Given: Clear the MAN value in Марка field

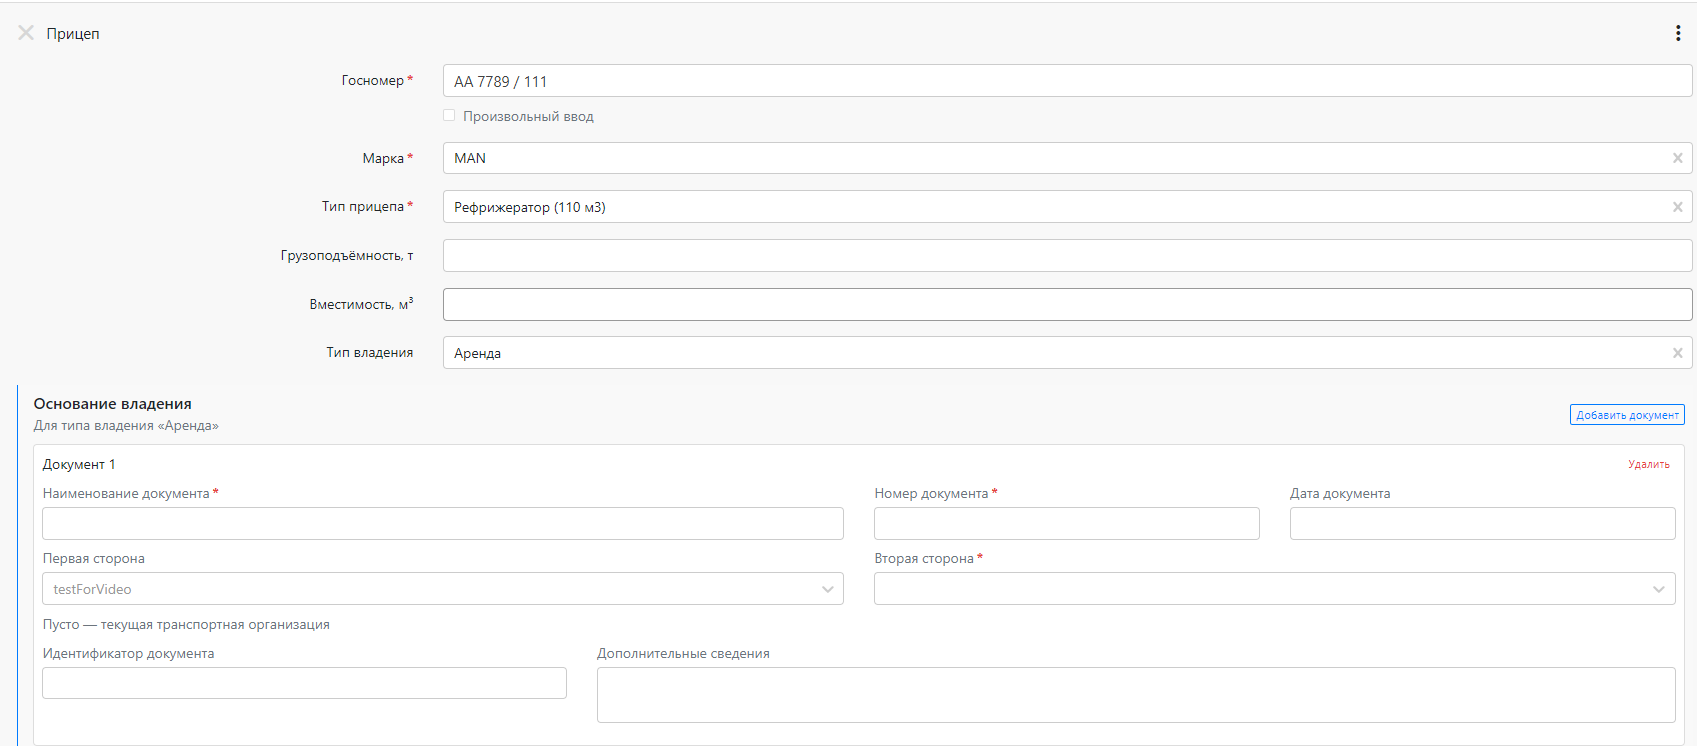Looking at the screenshot, I should coord(1677,158).
